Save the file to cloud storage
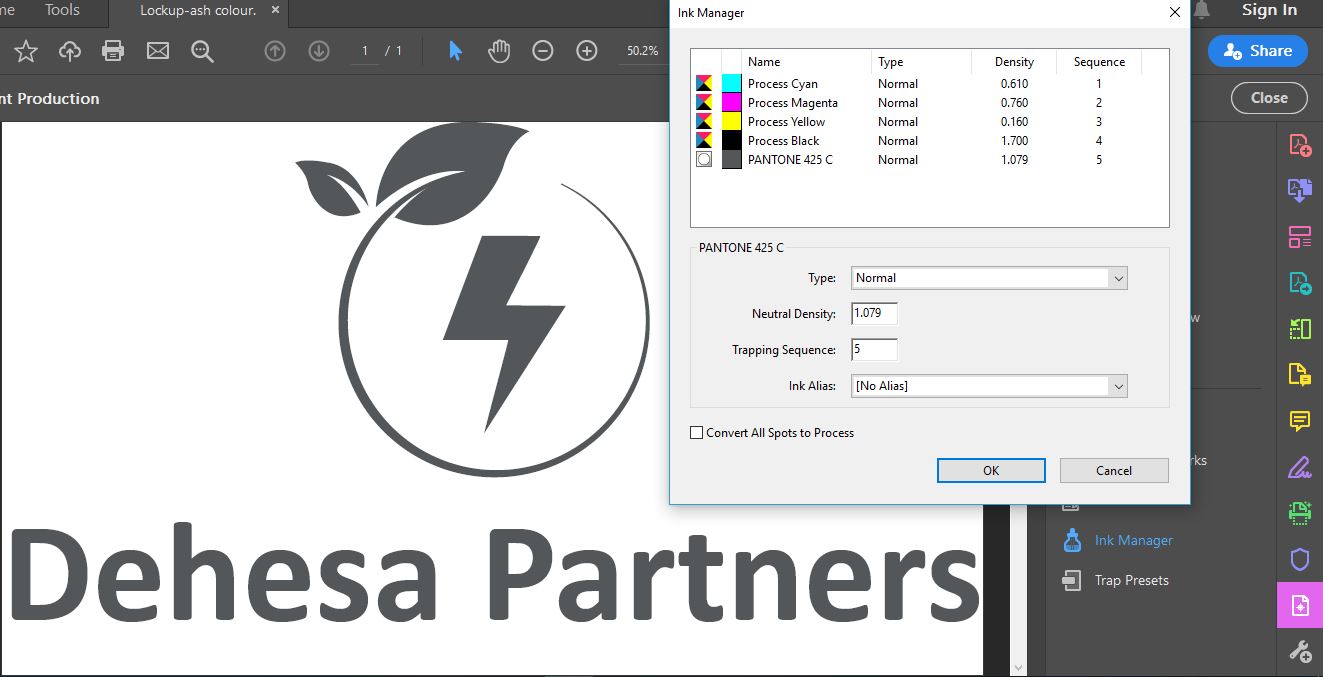Screen dimensions: 1323x677 pos(69,50)
